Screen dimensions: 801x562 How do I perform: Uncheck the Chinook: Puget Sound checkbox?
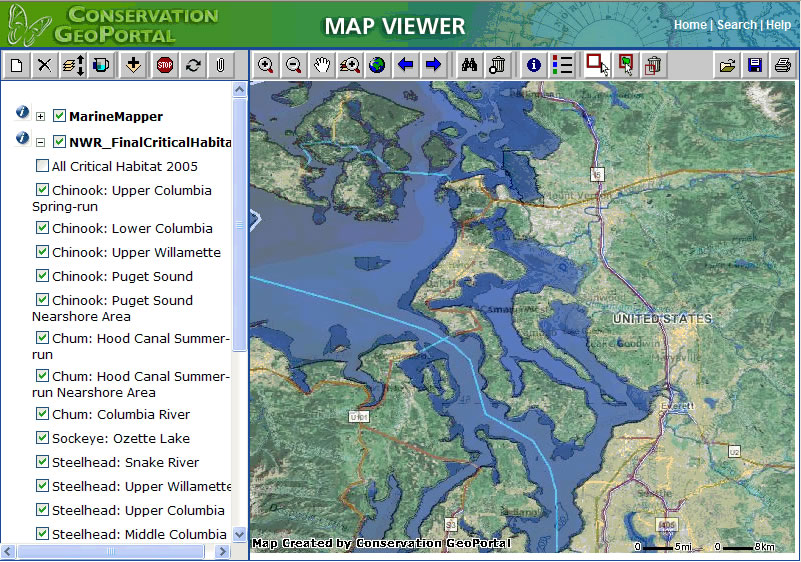[42, 275]
